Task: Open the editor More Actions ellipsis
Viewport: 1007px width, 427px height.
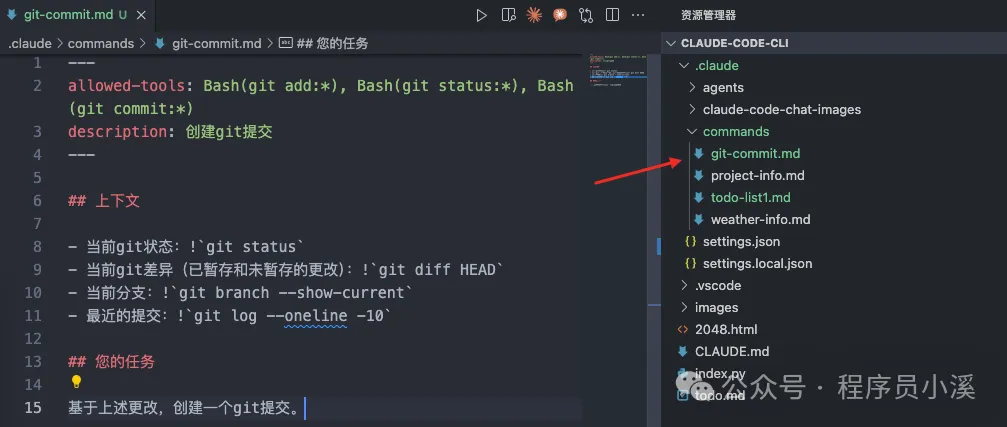Action: click(638, 15)
